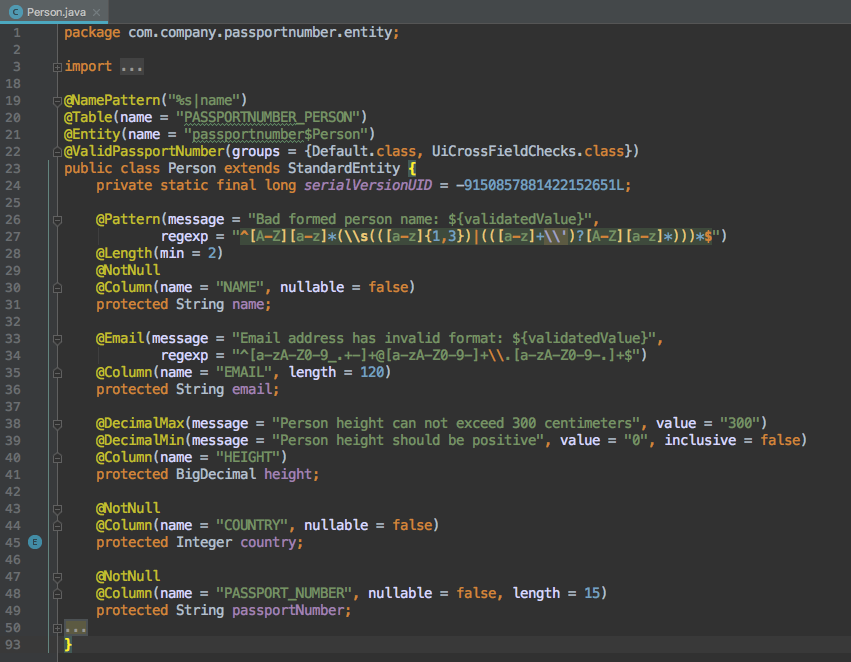The image size is (851, 662).
Task: Click the '...' folded code placeholder on line 50
Action: pyautogui.click(x=76, y=628)
